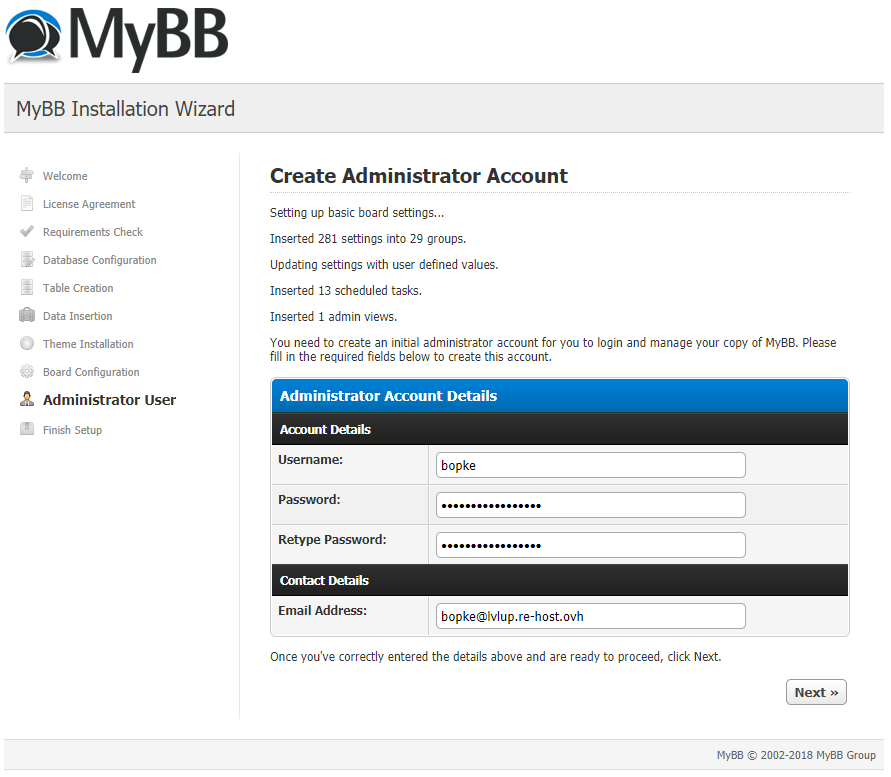891x777 pixels.
Task: Select the Administrator User step label
Action: [109, 400]
